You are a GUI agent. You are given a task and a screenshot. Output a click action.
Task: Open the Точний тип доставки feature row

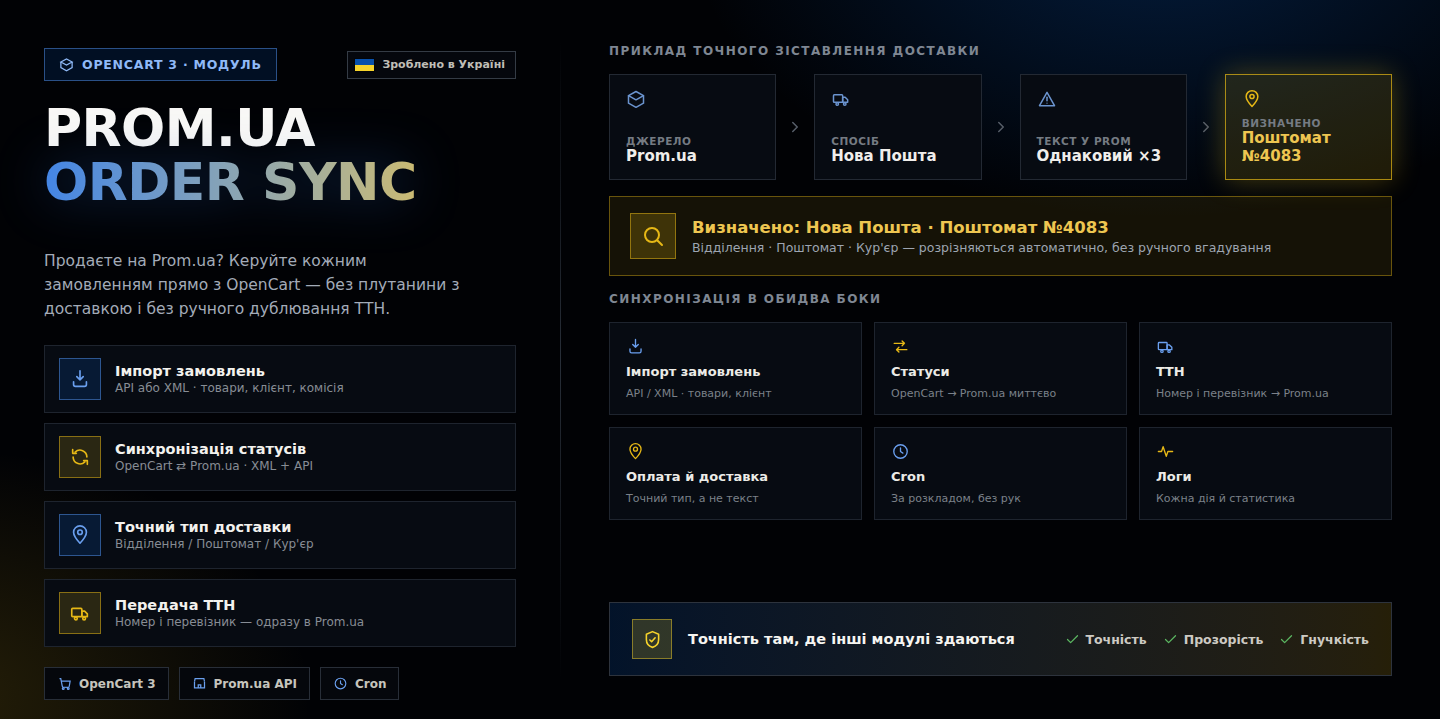(x=280, y=535)
